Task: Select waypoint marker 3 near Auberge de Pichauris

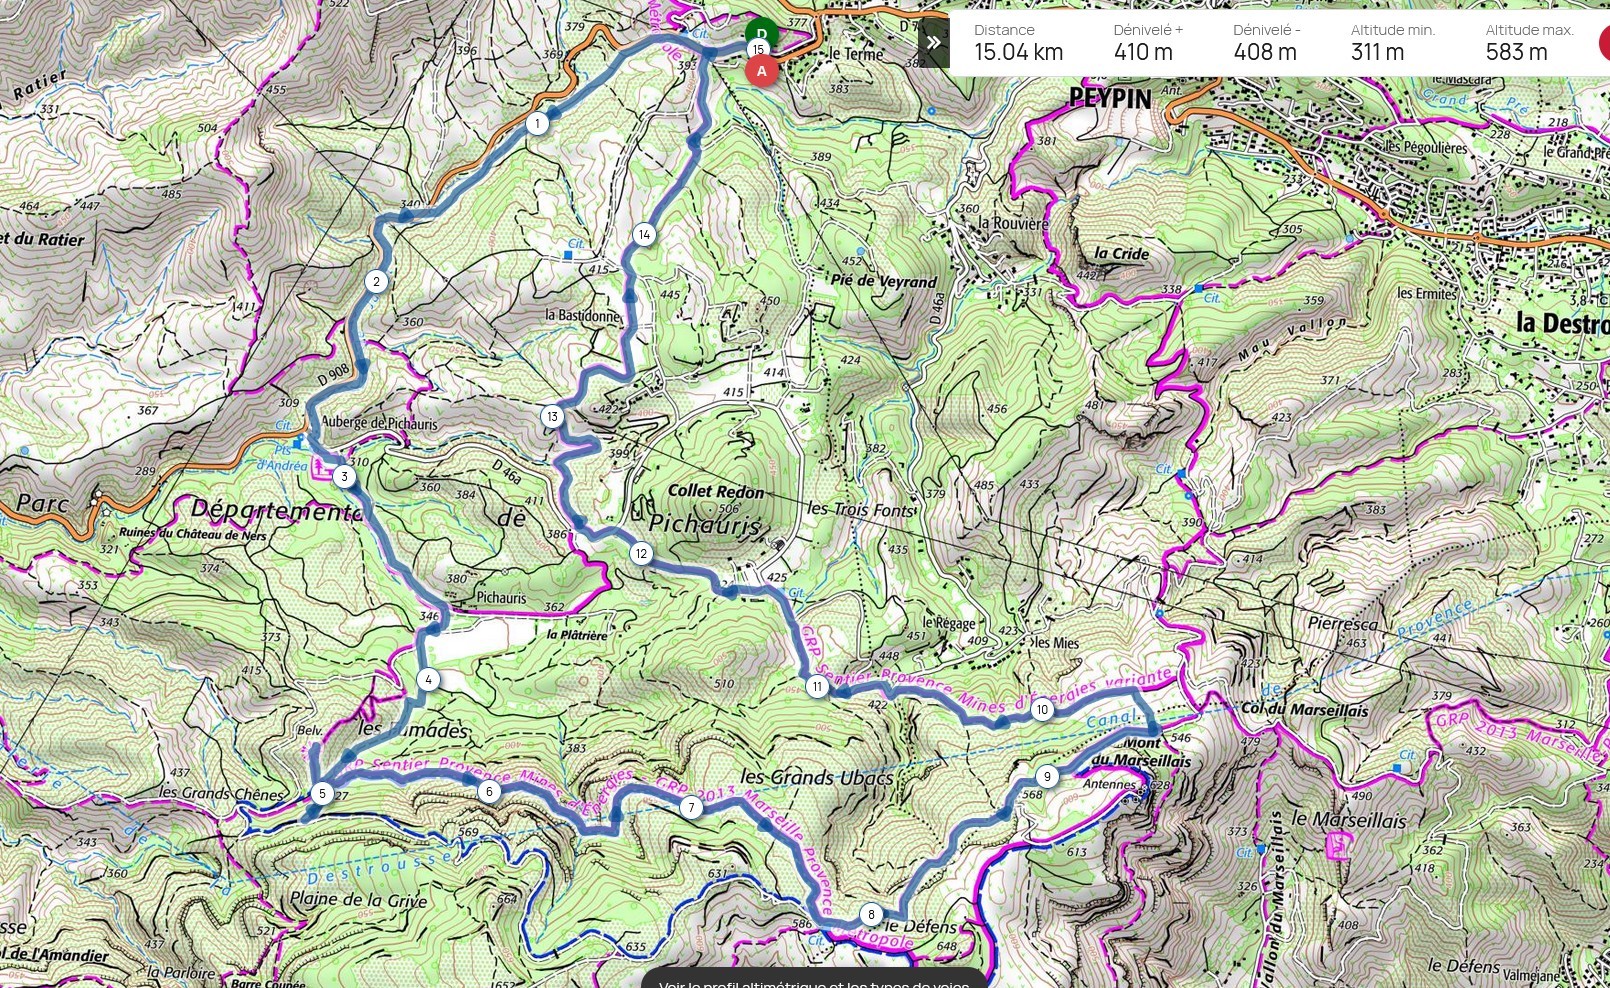Action: (x=344, y=476)
